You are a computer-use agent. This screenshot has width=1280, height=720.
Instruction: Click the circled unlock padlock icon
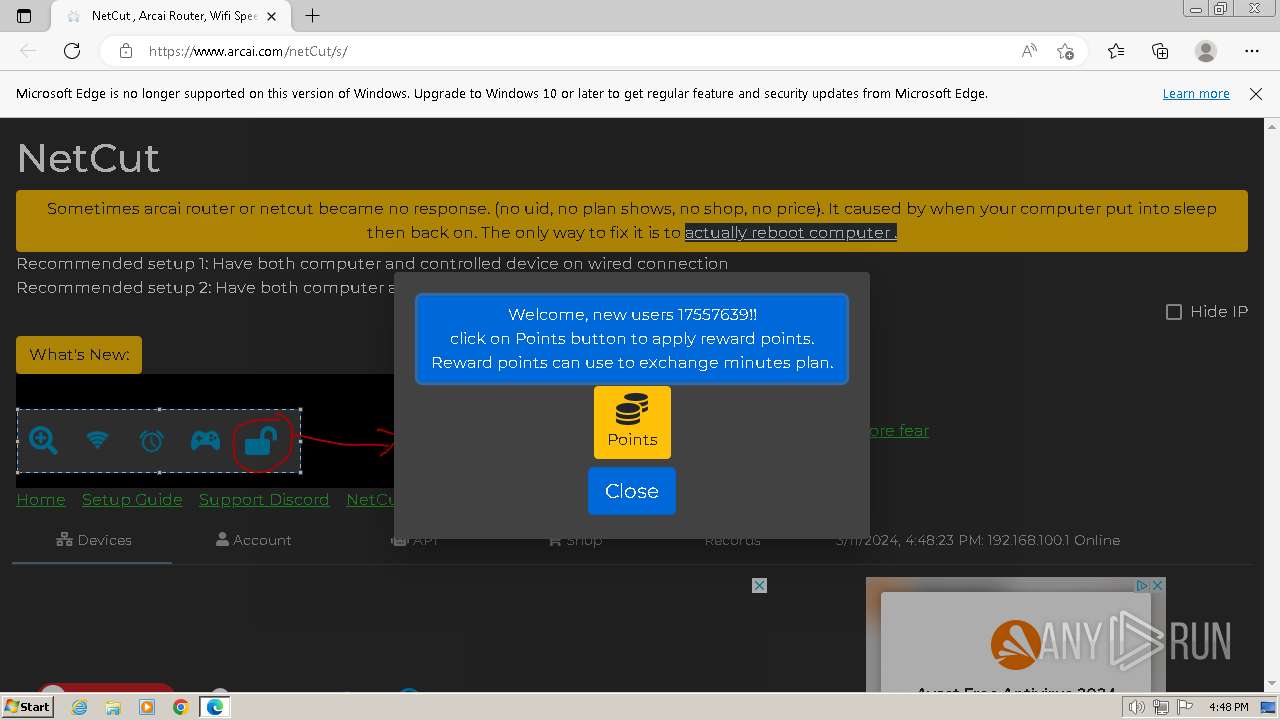click(260, 441)
